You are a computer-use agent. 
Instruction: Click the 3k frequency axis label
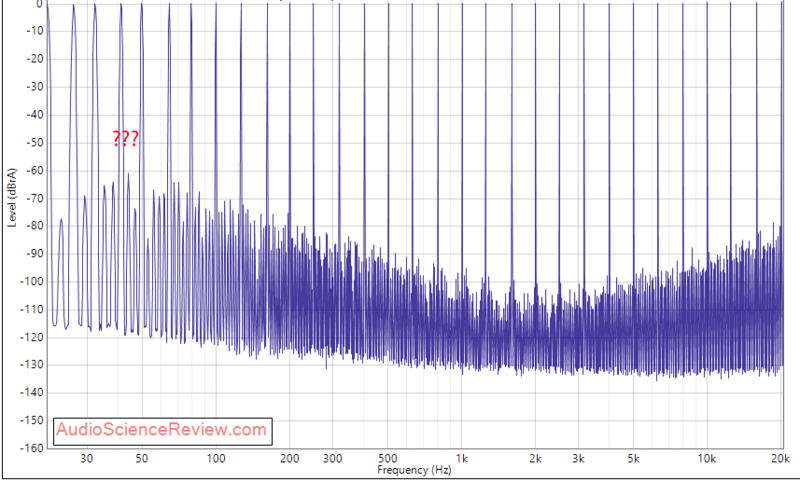click(x=578, y=459)
